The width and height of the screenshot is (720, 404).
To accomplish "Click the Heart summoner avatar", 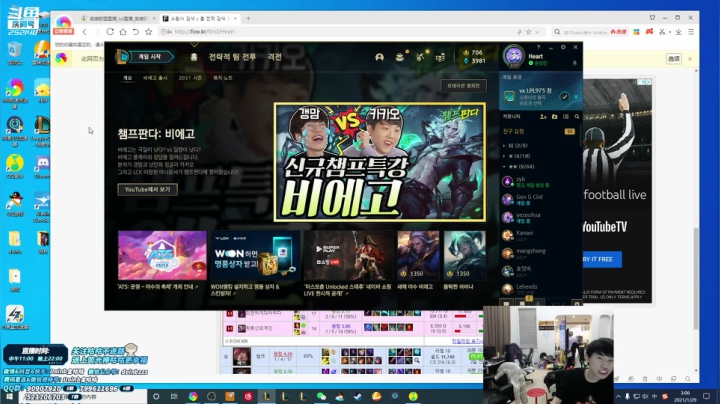I will [513, 56].
